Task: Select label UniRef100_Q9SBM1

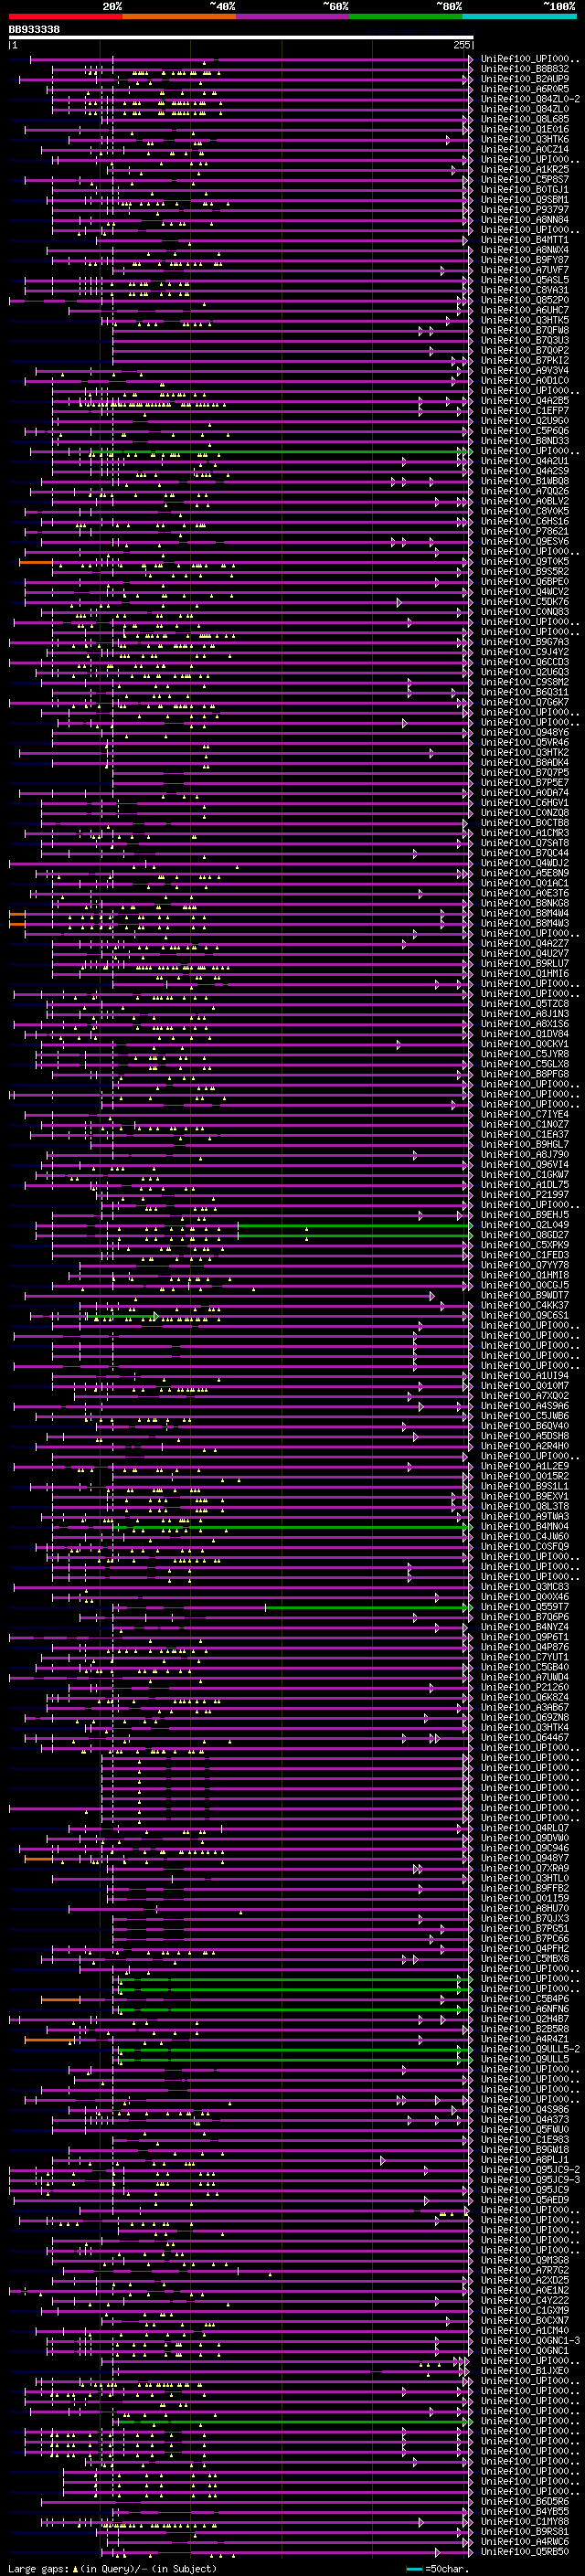Action: (x=525, y=200)
